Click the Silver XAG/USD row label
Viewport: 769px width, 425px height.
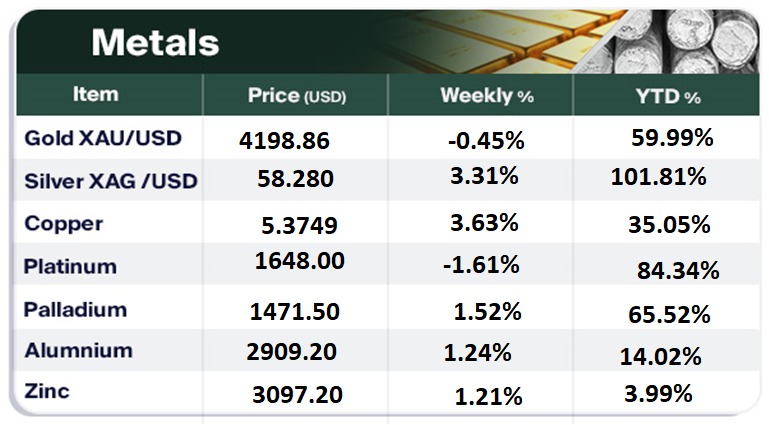(110, 181)
